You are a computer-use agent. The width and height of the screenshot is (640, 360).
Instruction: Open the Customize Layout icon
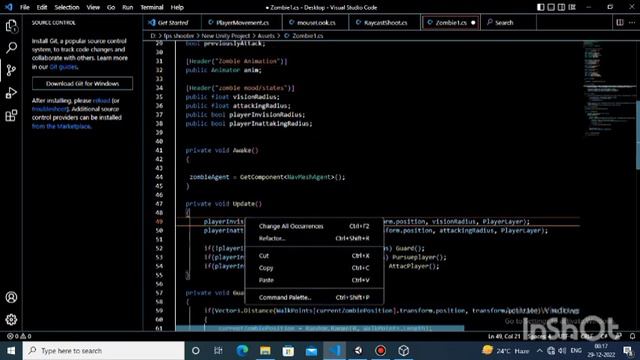(x=572, y=7)
